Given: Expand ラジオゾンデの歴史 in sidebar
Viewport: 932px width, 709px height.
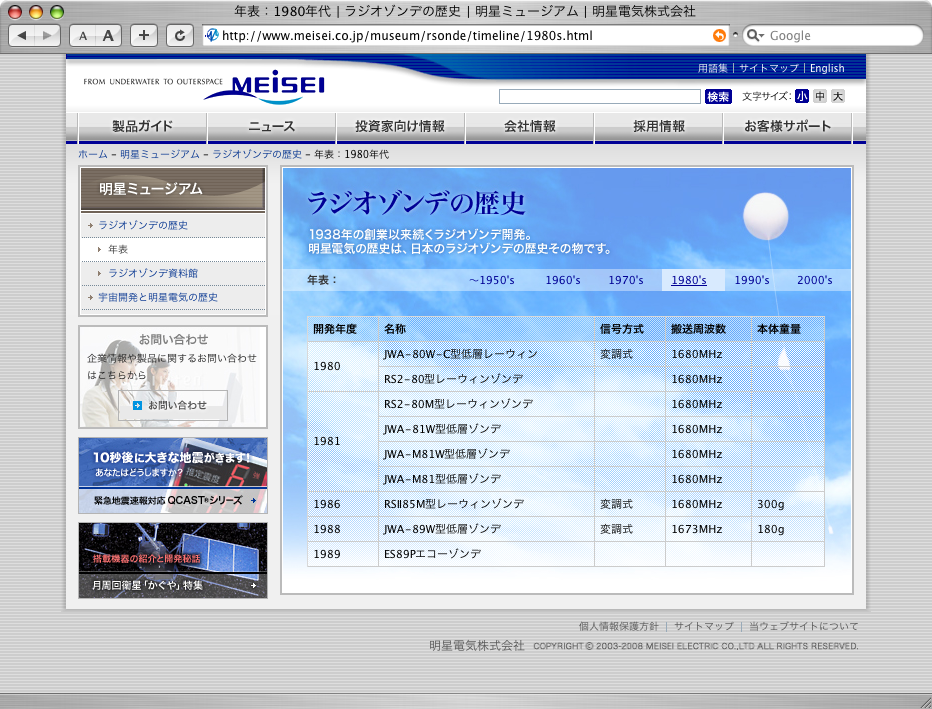Looking at the screenshot, I should point(143,225).
